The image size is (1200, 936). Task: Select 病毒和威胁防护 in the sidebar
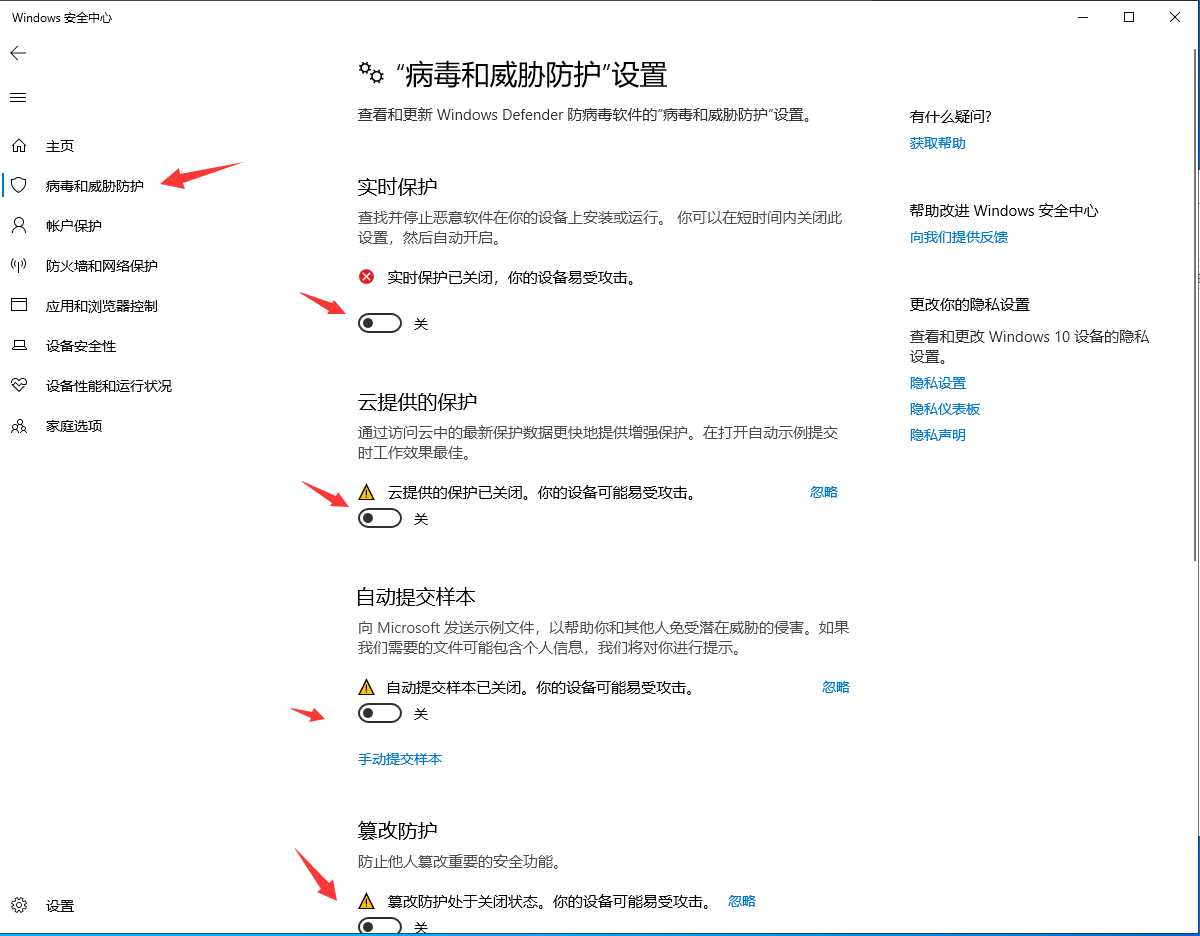[95, 186]
